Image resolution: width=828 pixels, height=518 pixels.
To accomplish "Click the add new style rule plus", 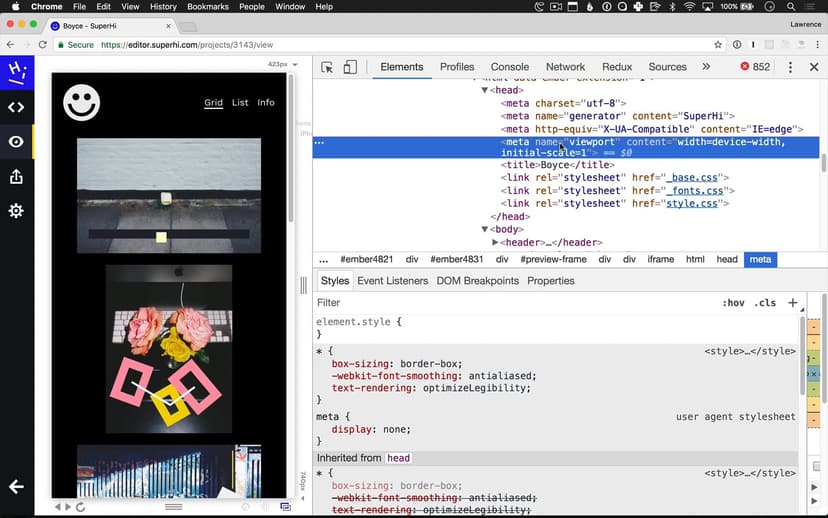I will 792,302.
